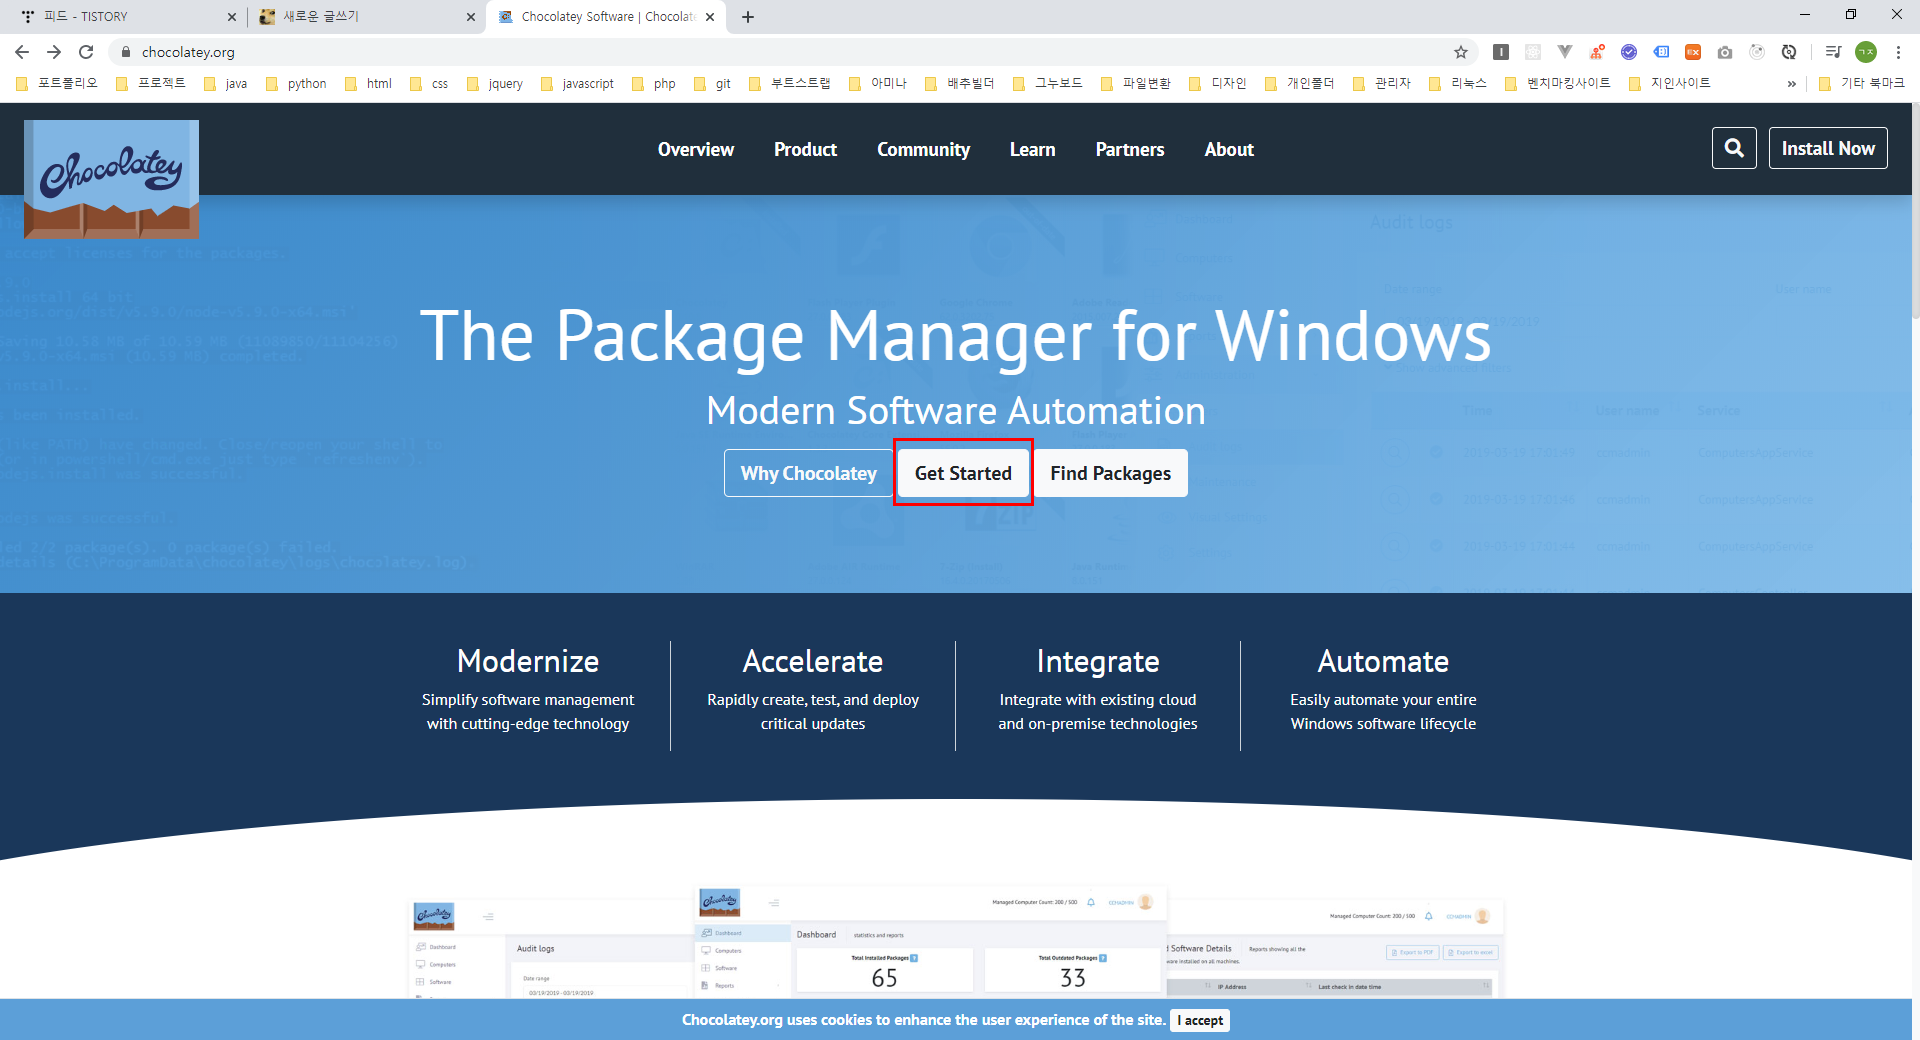Click the Find Packages button
This screenshot has height=1040, width=1920.
pyautogui.click(x=1110, y=473)
